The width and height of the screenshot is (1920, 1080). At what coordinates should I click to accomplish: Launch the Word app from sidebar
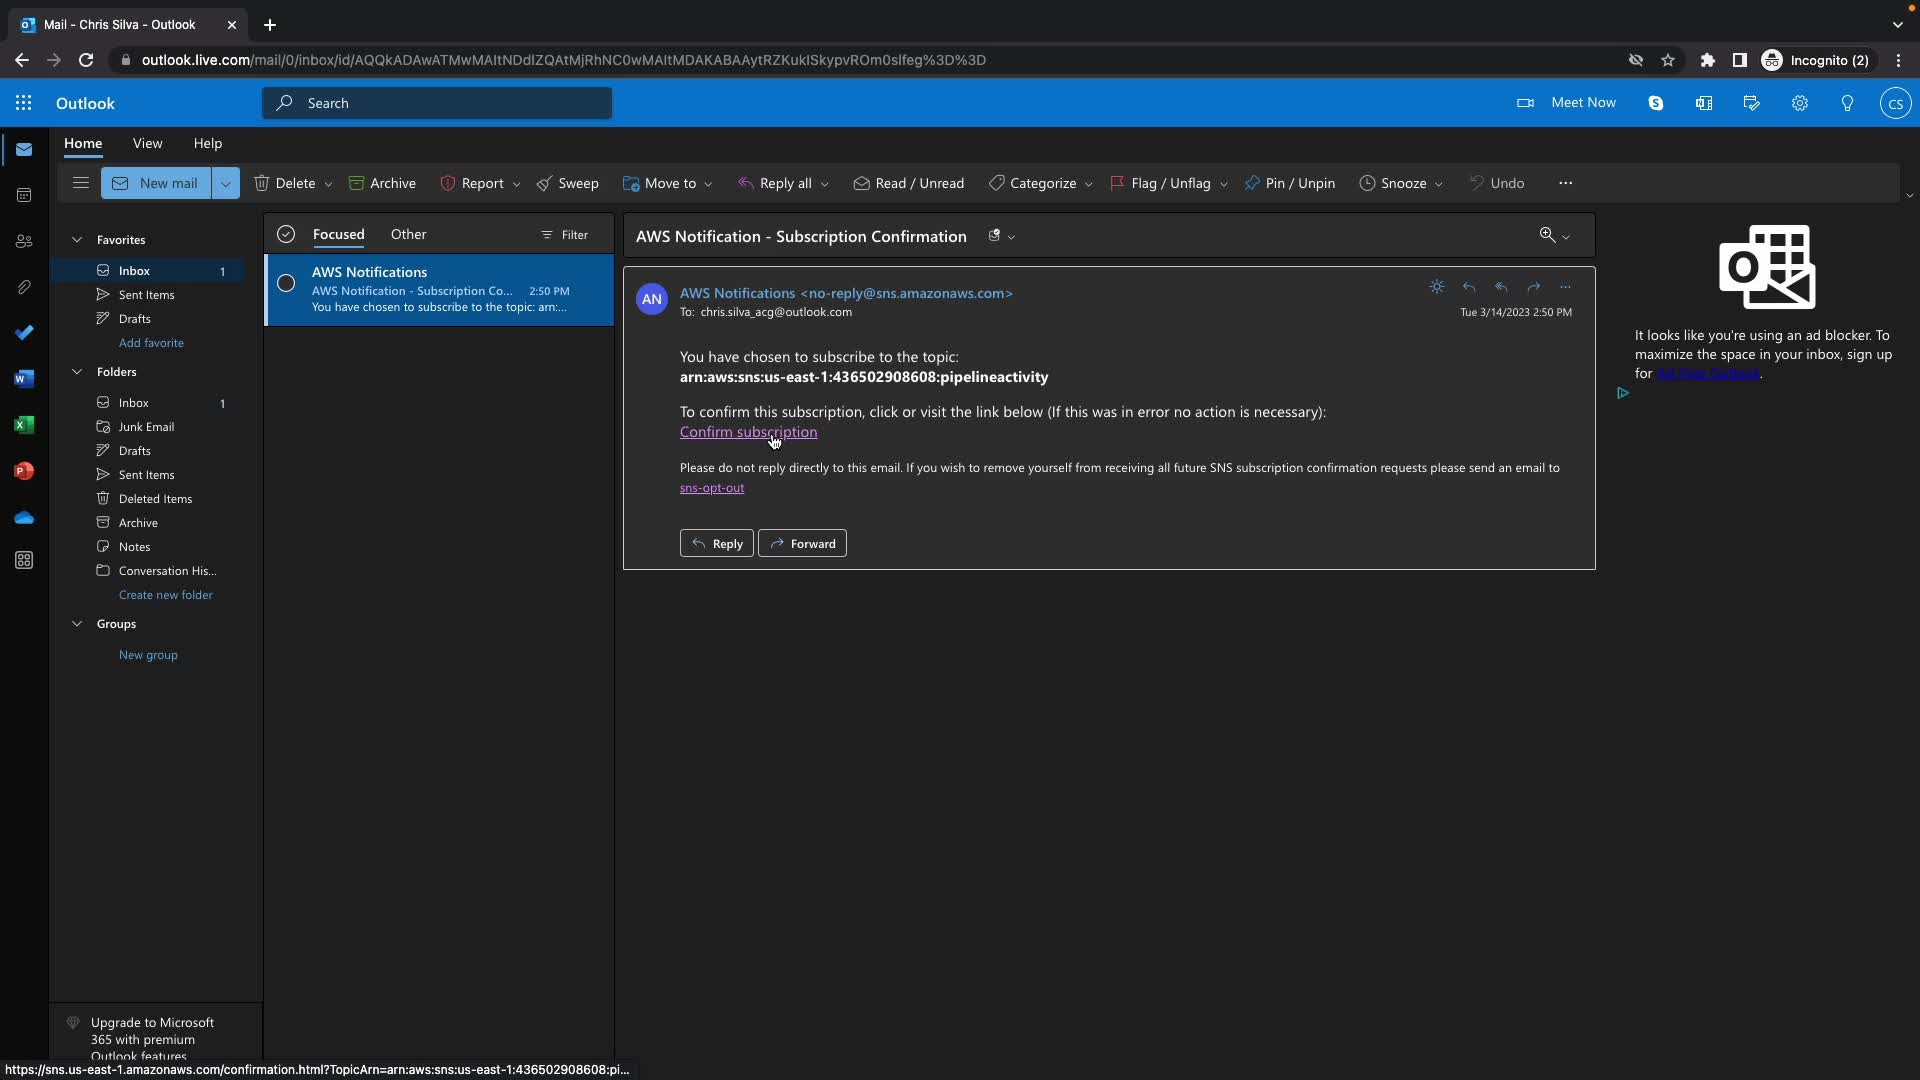tap(24, 379)
